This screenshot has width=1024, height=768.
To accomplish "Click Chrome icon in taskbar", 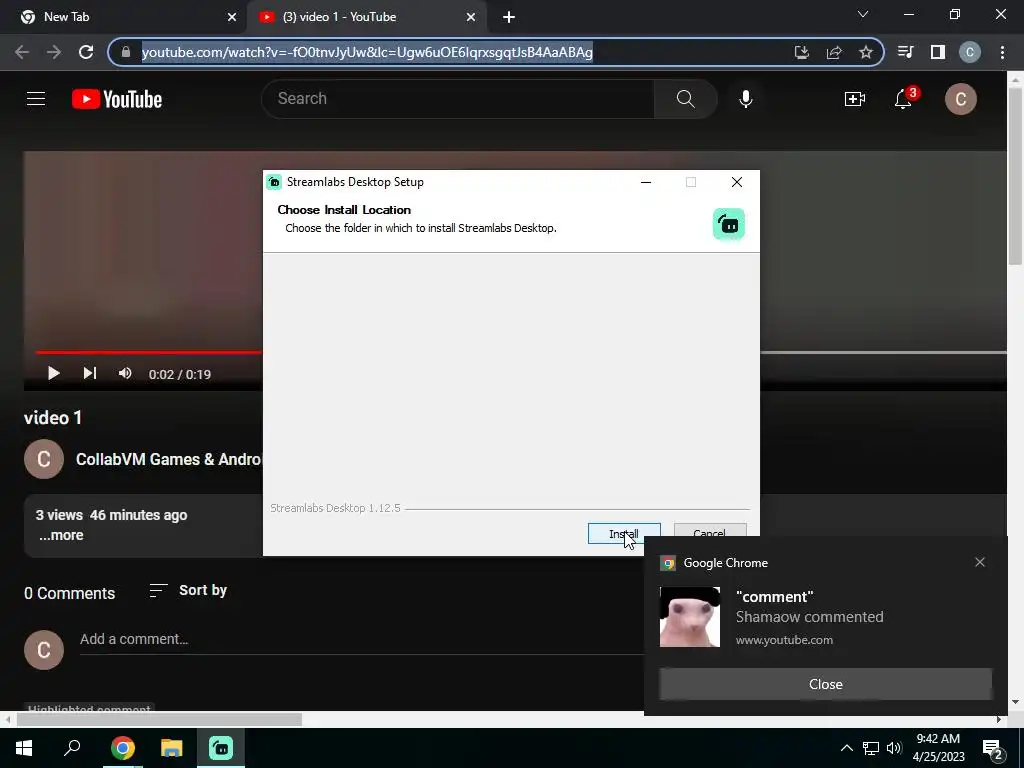I will (x=122, y=748).
